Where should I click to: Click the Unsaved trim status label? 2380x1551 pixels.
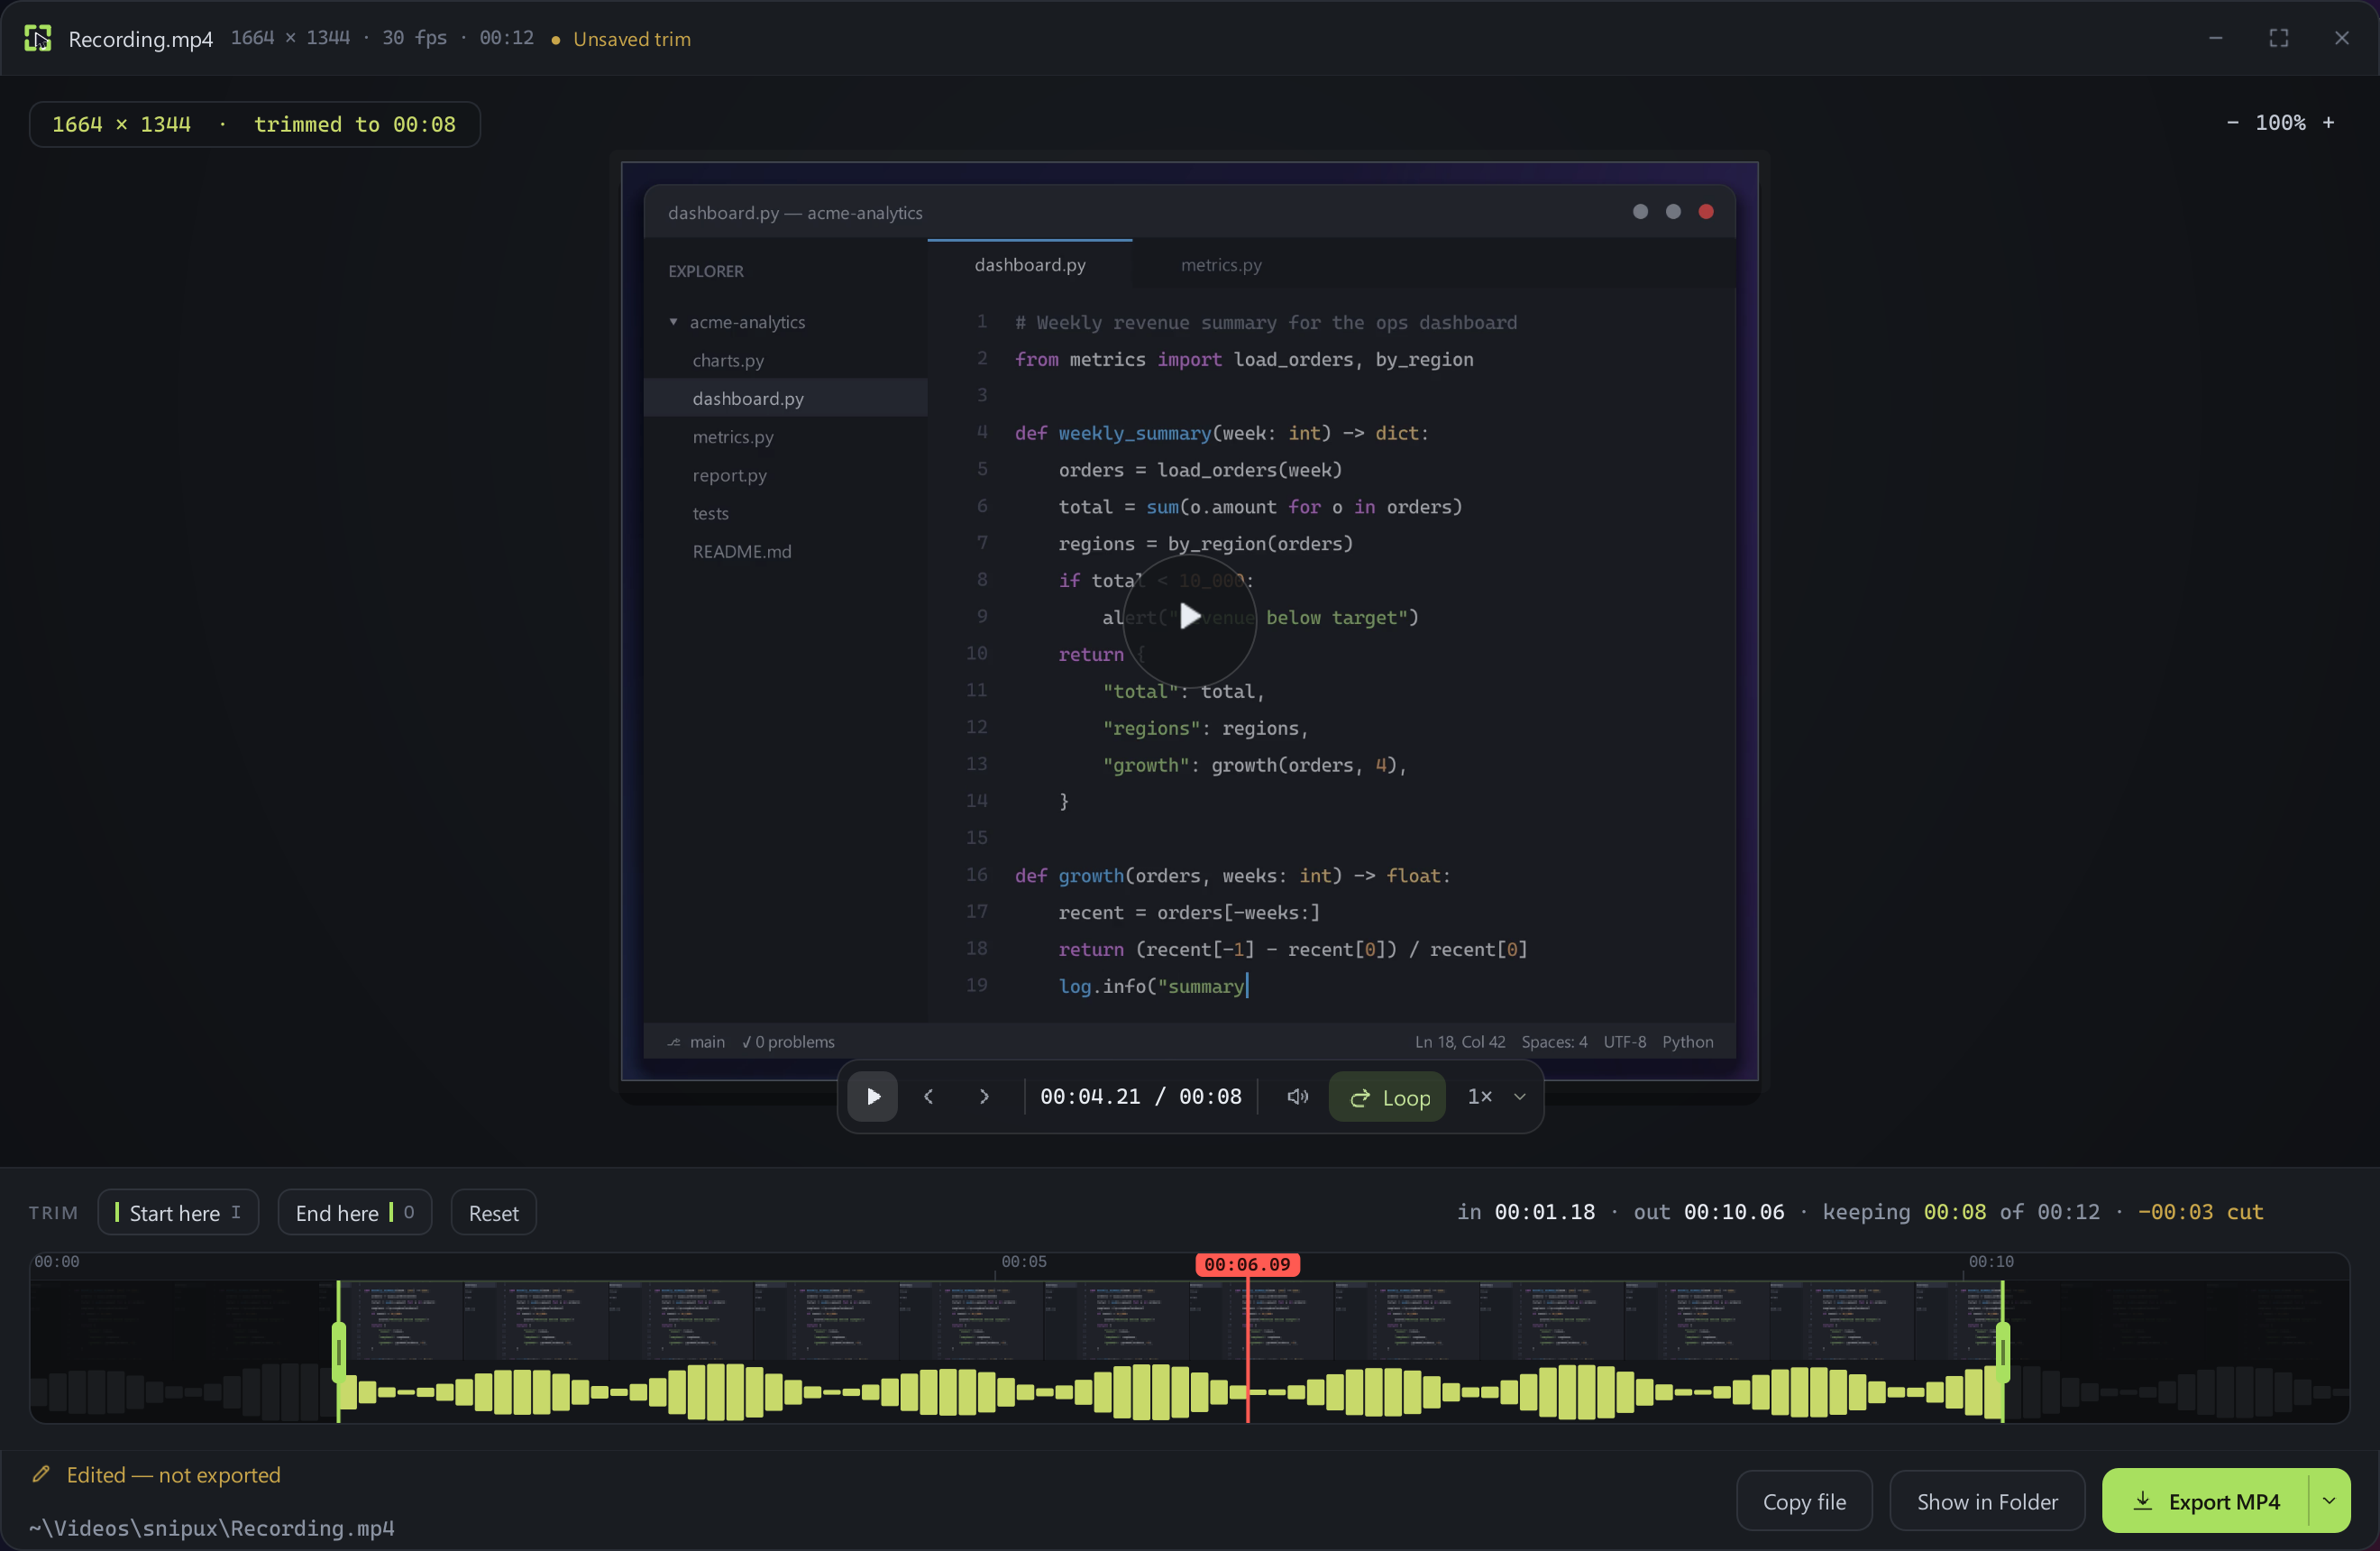pos(631,39)
